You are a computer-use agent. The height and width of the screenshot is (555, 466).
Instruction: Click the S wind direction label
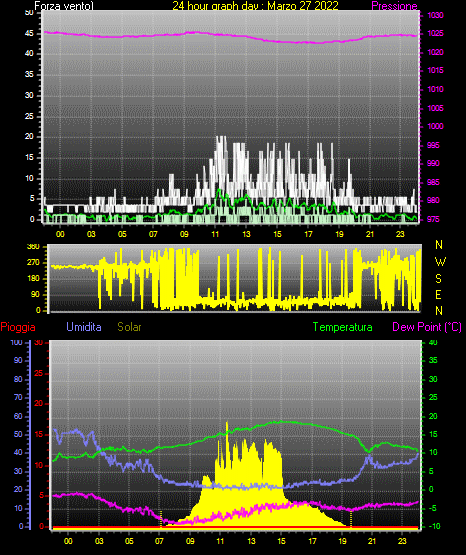click(x=438, y=279)
